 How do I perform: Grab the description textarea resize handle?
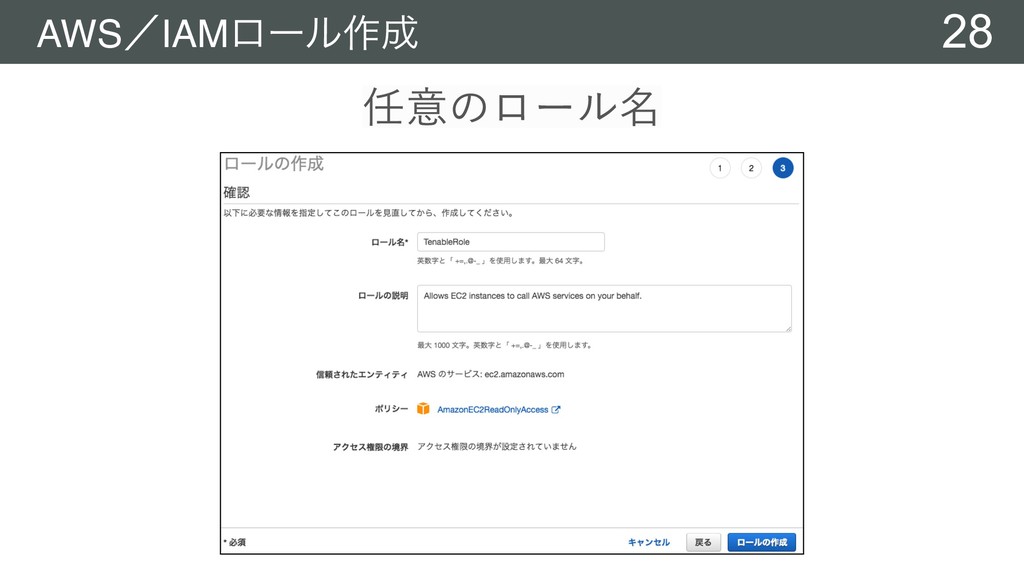coord(788,328)
